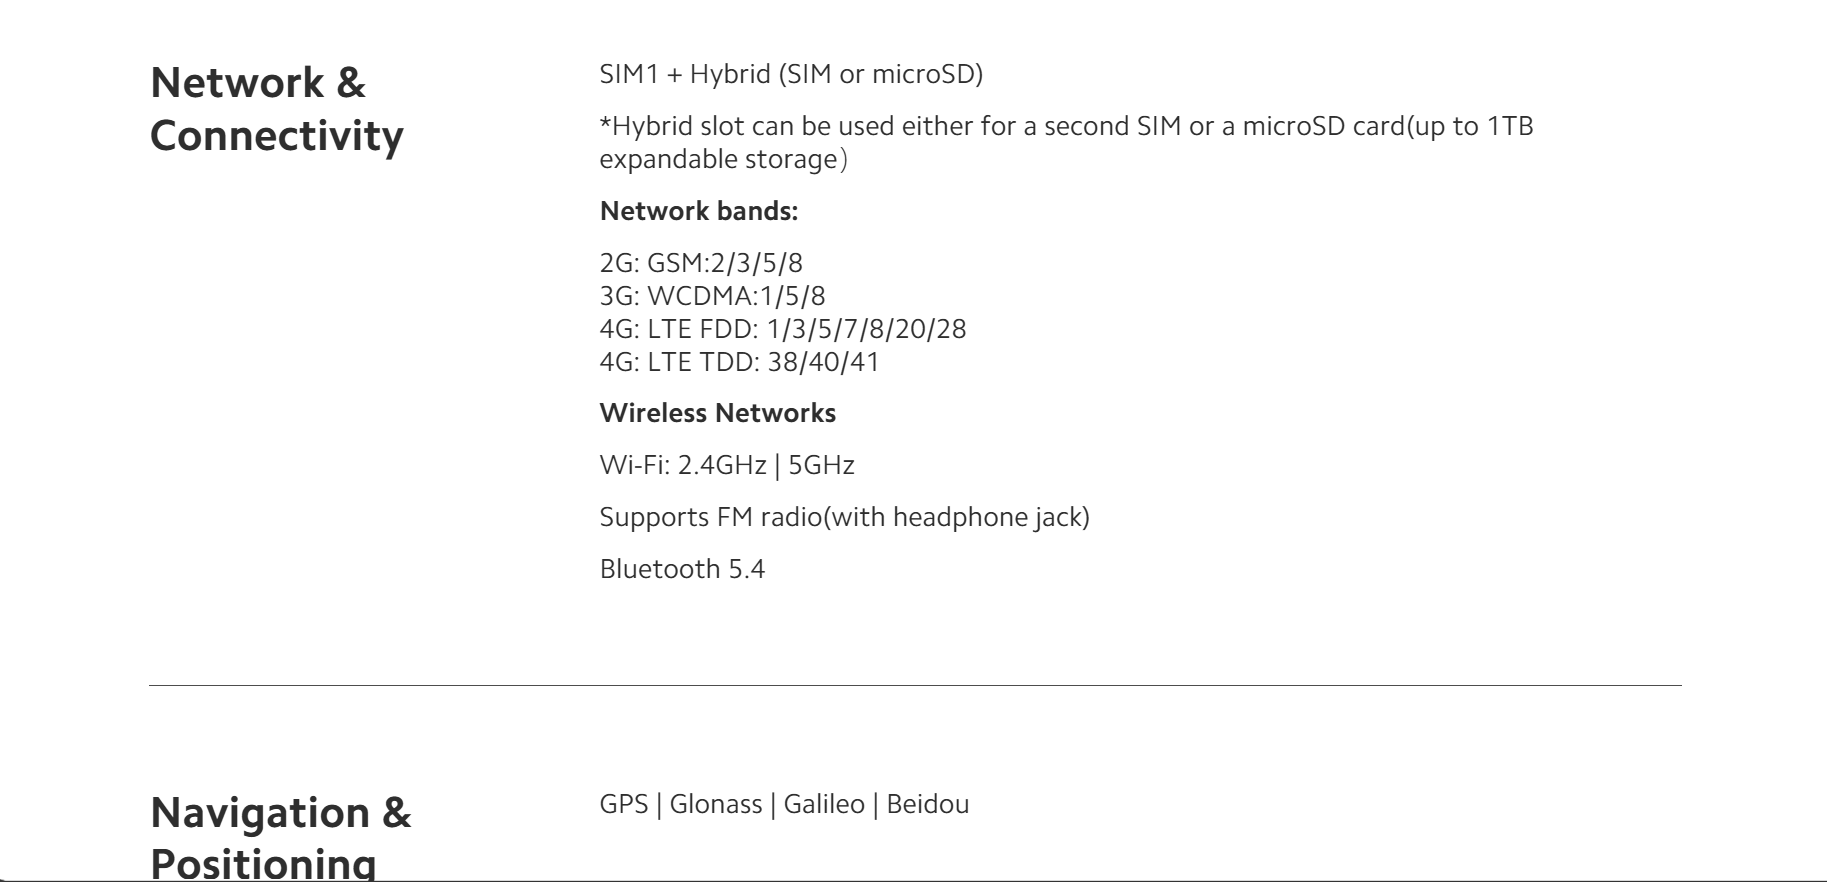This screenshot has height=882, width=1827.
Task: Click the Bluetooth 5.4 text
Action: coord(682,569)
